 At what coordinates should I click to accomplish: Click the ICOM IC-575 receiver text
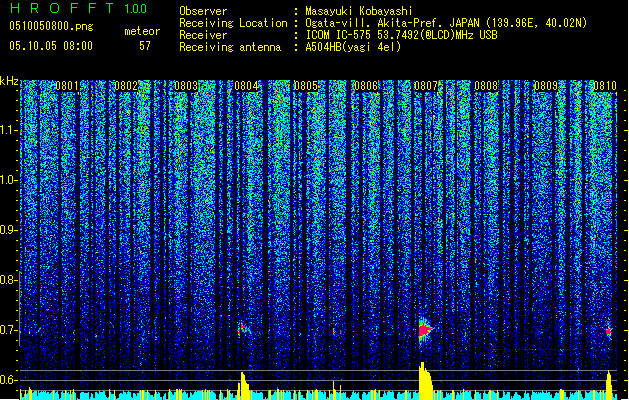coord(401,35)
